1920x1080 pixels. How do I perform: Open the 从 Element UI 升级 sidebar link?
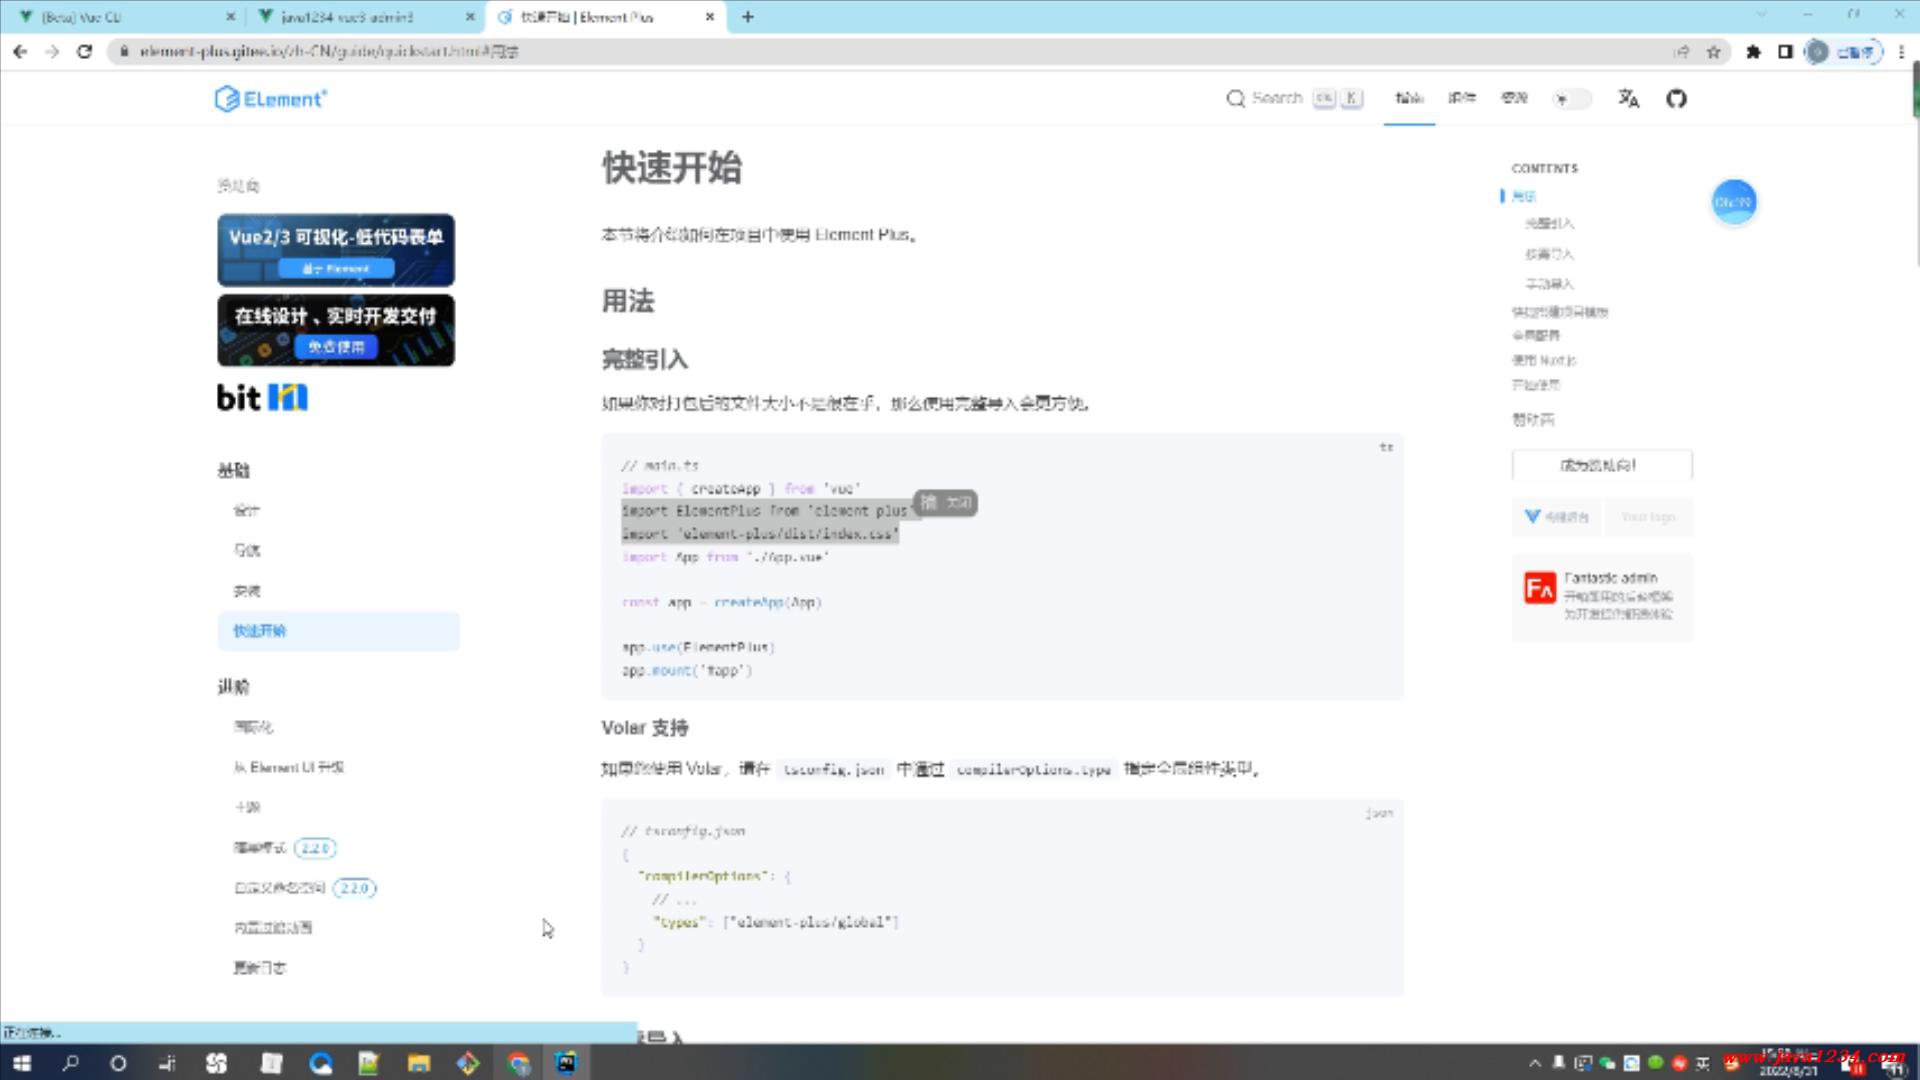pyautogui.click(x=288, y=767)
